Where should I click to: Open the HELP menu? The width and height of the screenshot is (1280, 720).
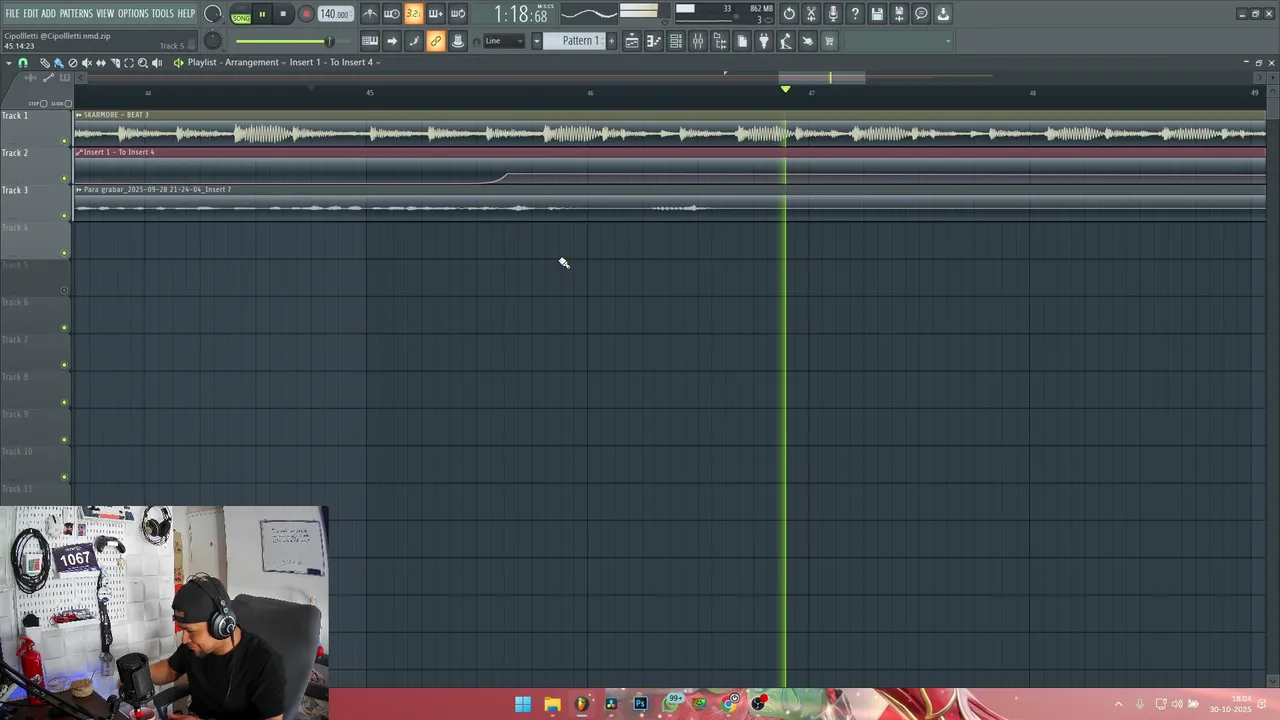click(x=186, y=14)
